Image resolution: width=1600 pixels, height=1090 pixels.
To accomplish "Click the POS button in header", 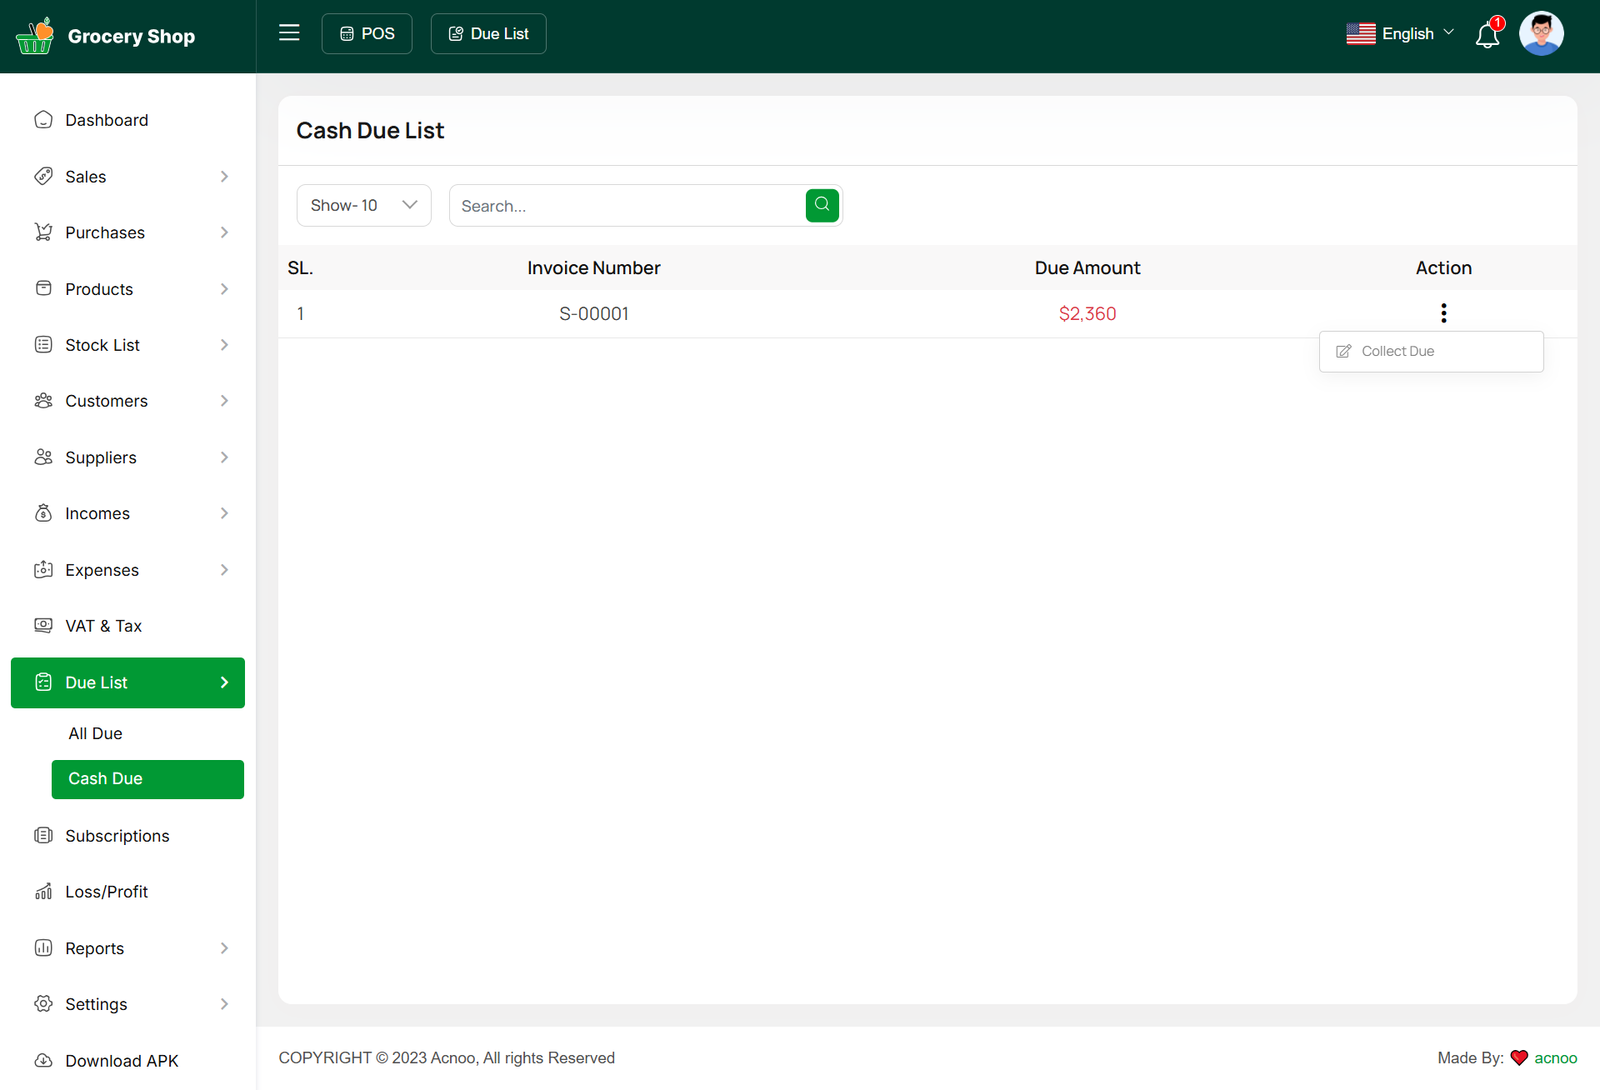I will [367, 34].
